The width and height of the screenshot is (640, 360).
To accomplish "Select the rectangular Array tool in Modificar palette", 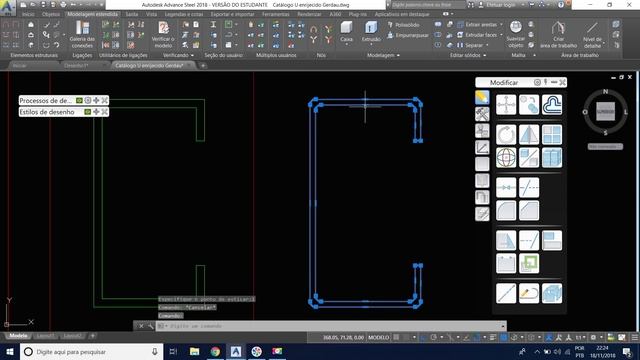I will pos(552,135).
